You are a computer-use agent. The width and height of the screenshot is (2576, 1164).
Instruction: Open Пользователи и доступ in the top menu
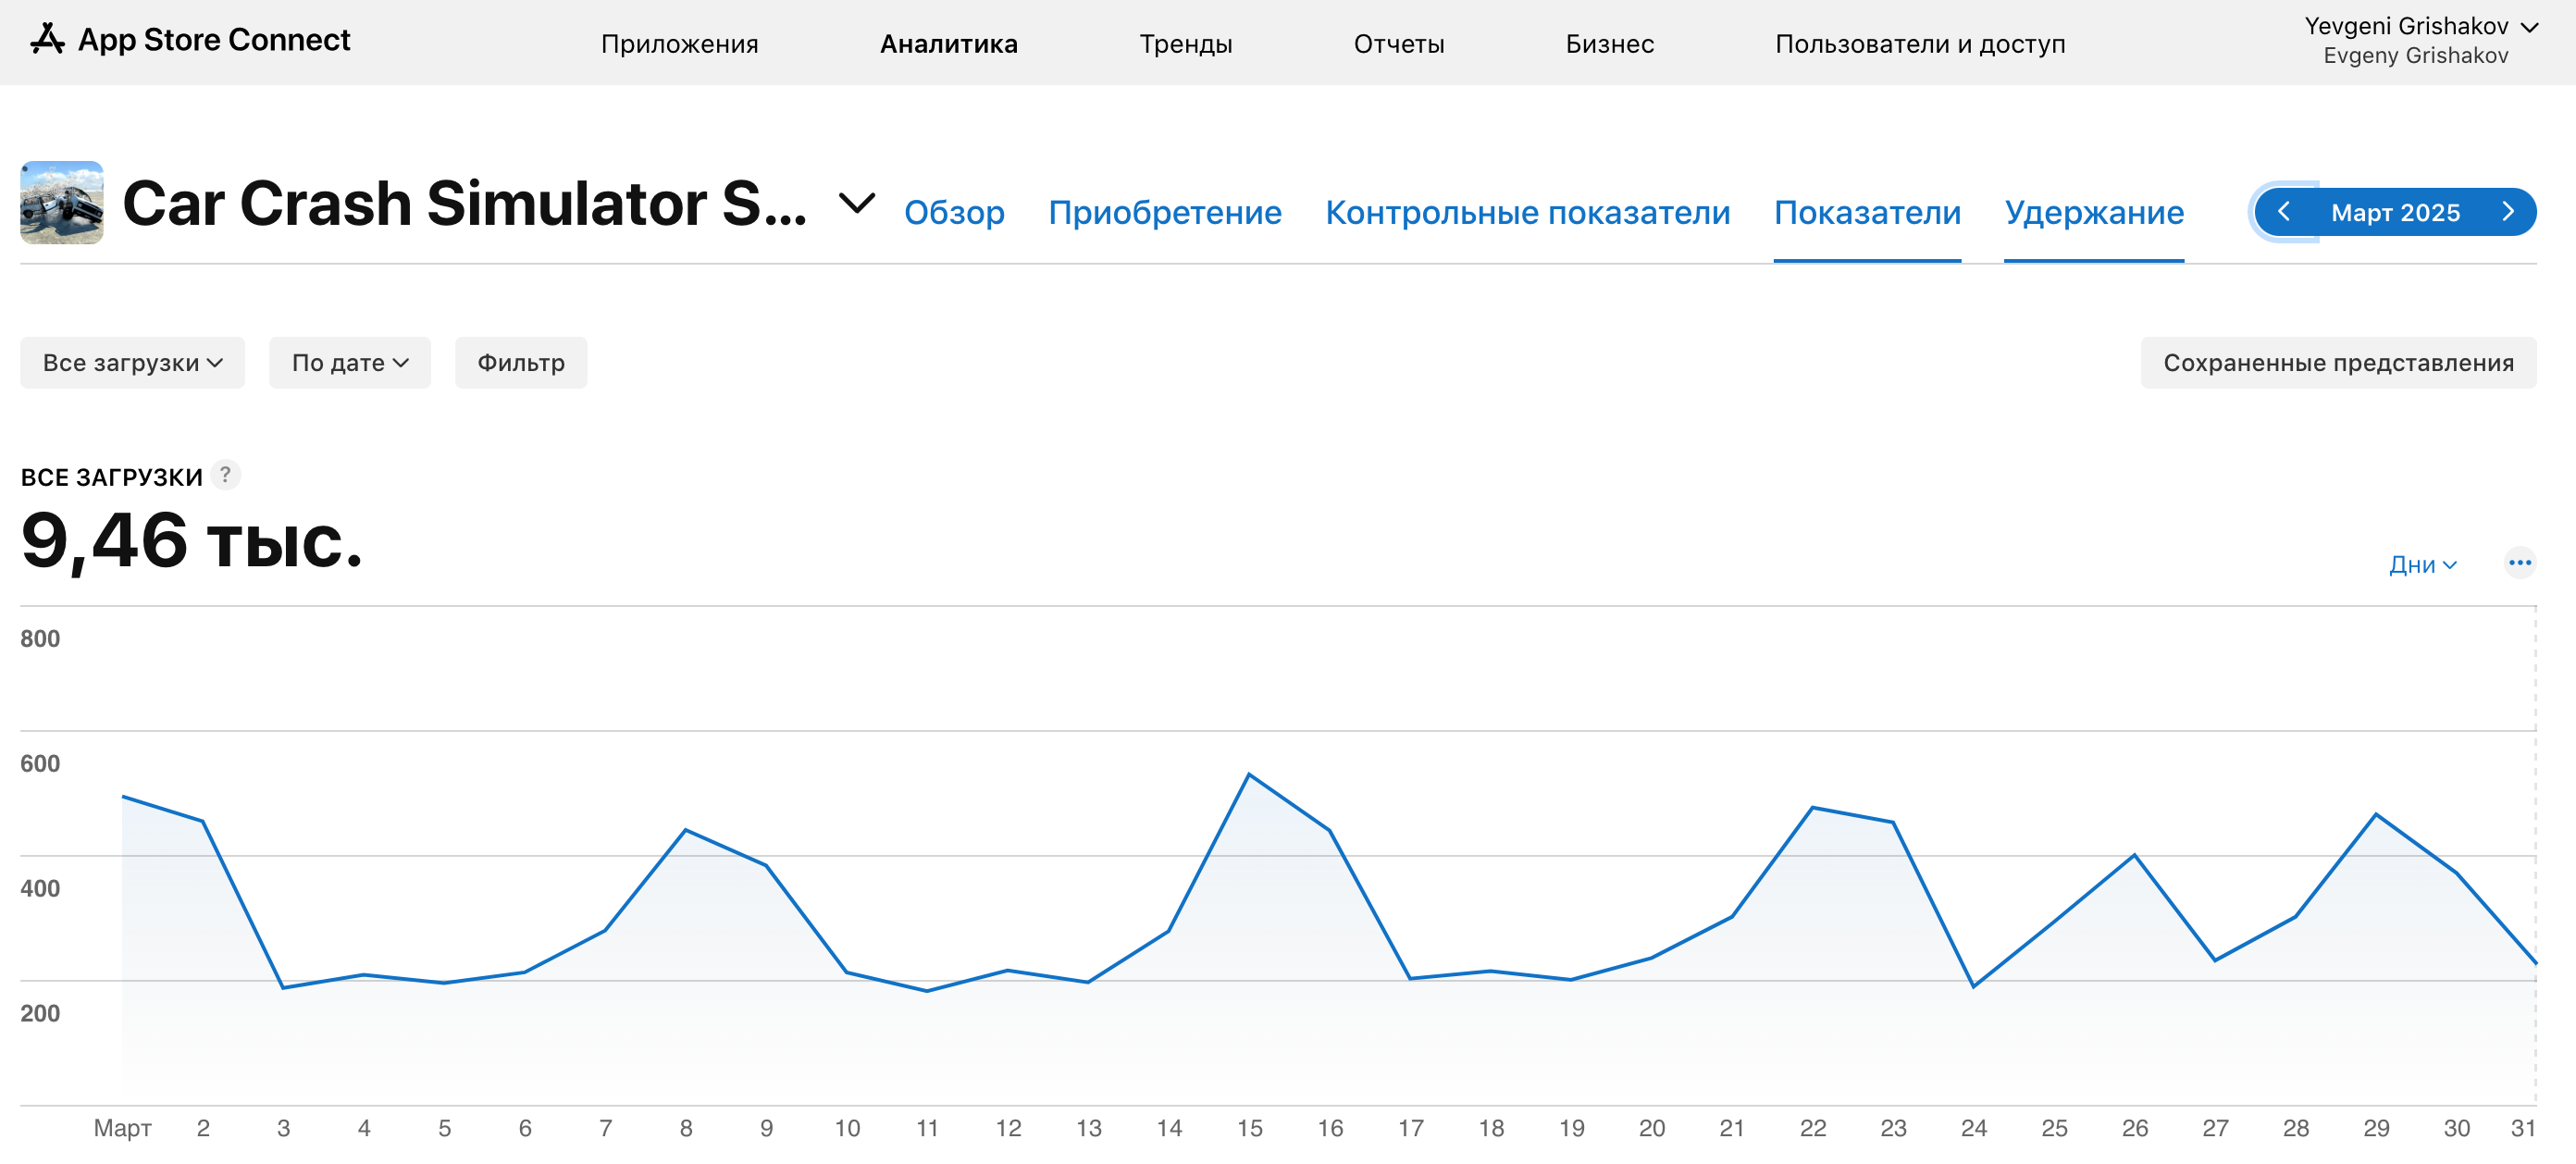(x=1919, y=44)
